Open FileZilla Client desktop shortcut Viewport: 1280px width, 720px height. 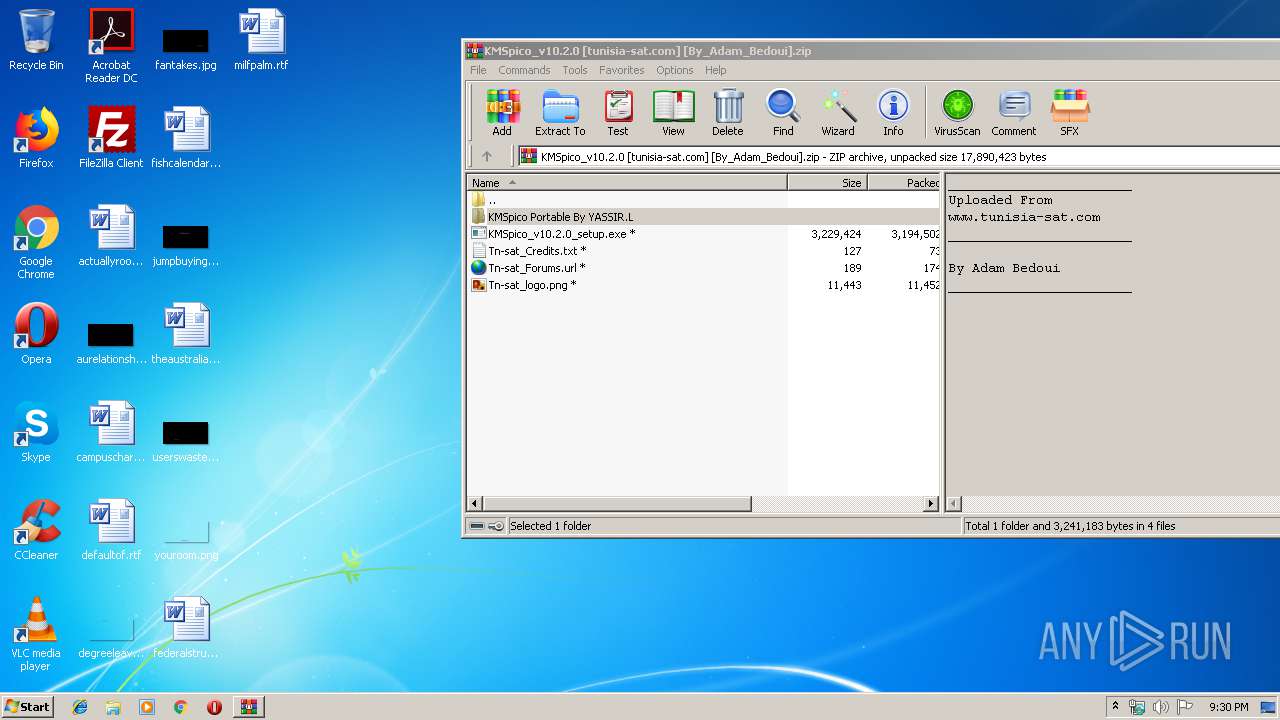point(111,138)
